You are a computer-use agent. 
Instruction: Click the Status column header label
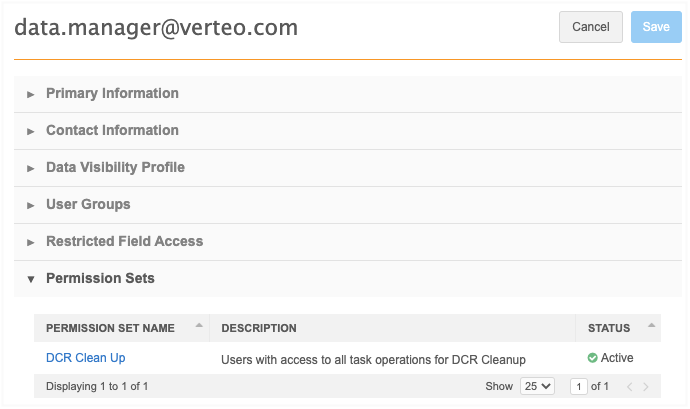tap(609, 328)
